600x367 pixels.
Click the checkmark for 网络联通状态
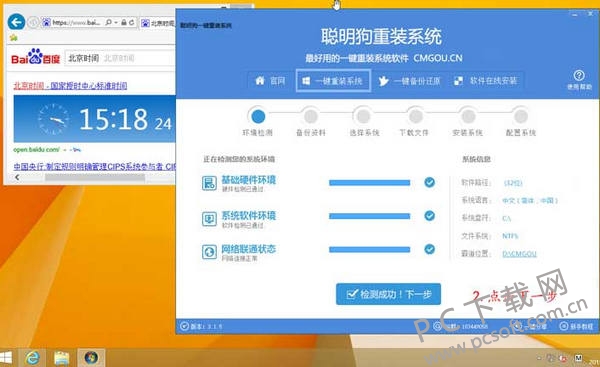point(430,250)
